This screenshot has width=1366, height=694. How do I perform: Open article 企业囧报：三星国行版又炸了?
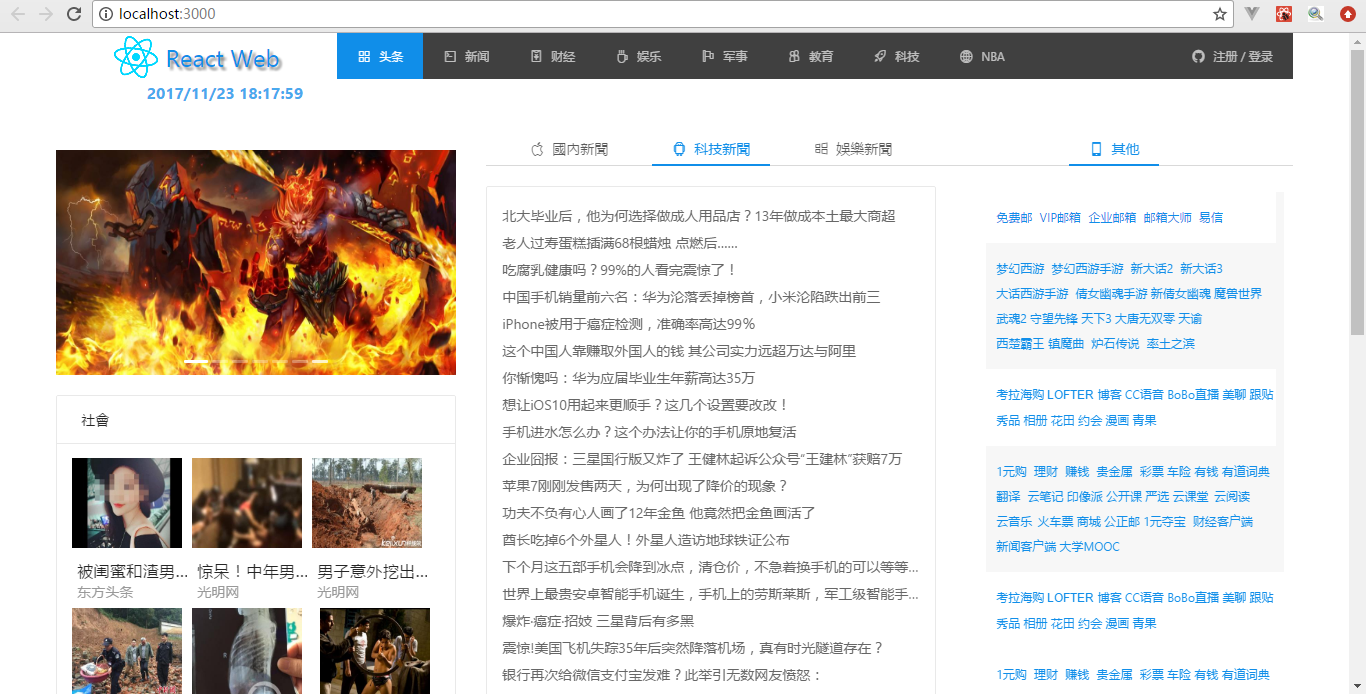(x=702, y=459)
